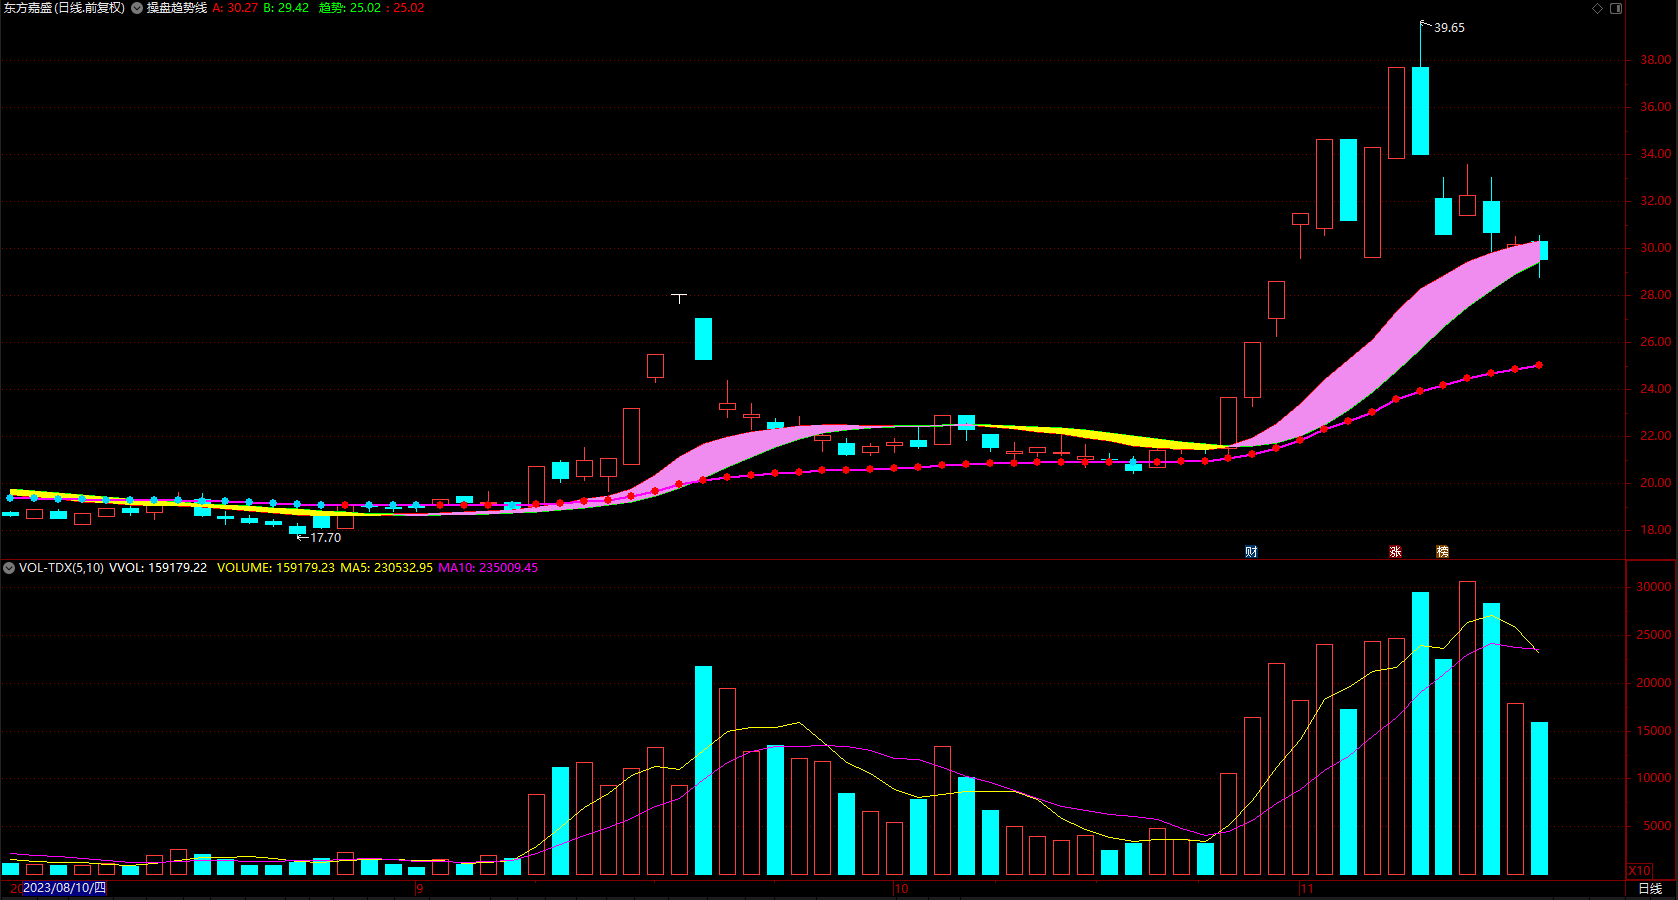1678x900 pixels.
Task: Click the month 10 marker on time axis
Action: coord(901,889)
